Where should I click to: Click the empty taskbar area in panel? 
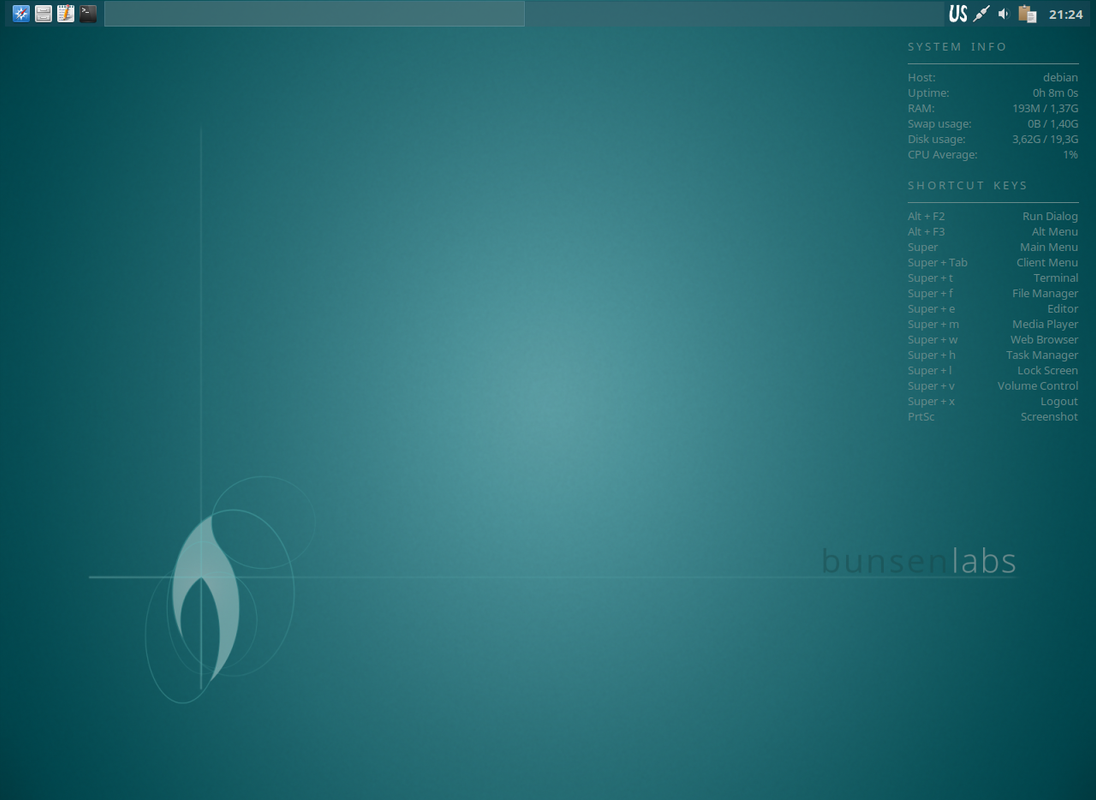pyautogui.click(x=315, y=13)
